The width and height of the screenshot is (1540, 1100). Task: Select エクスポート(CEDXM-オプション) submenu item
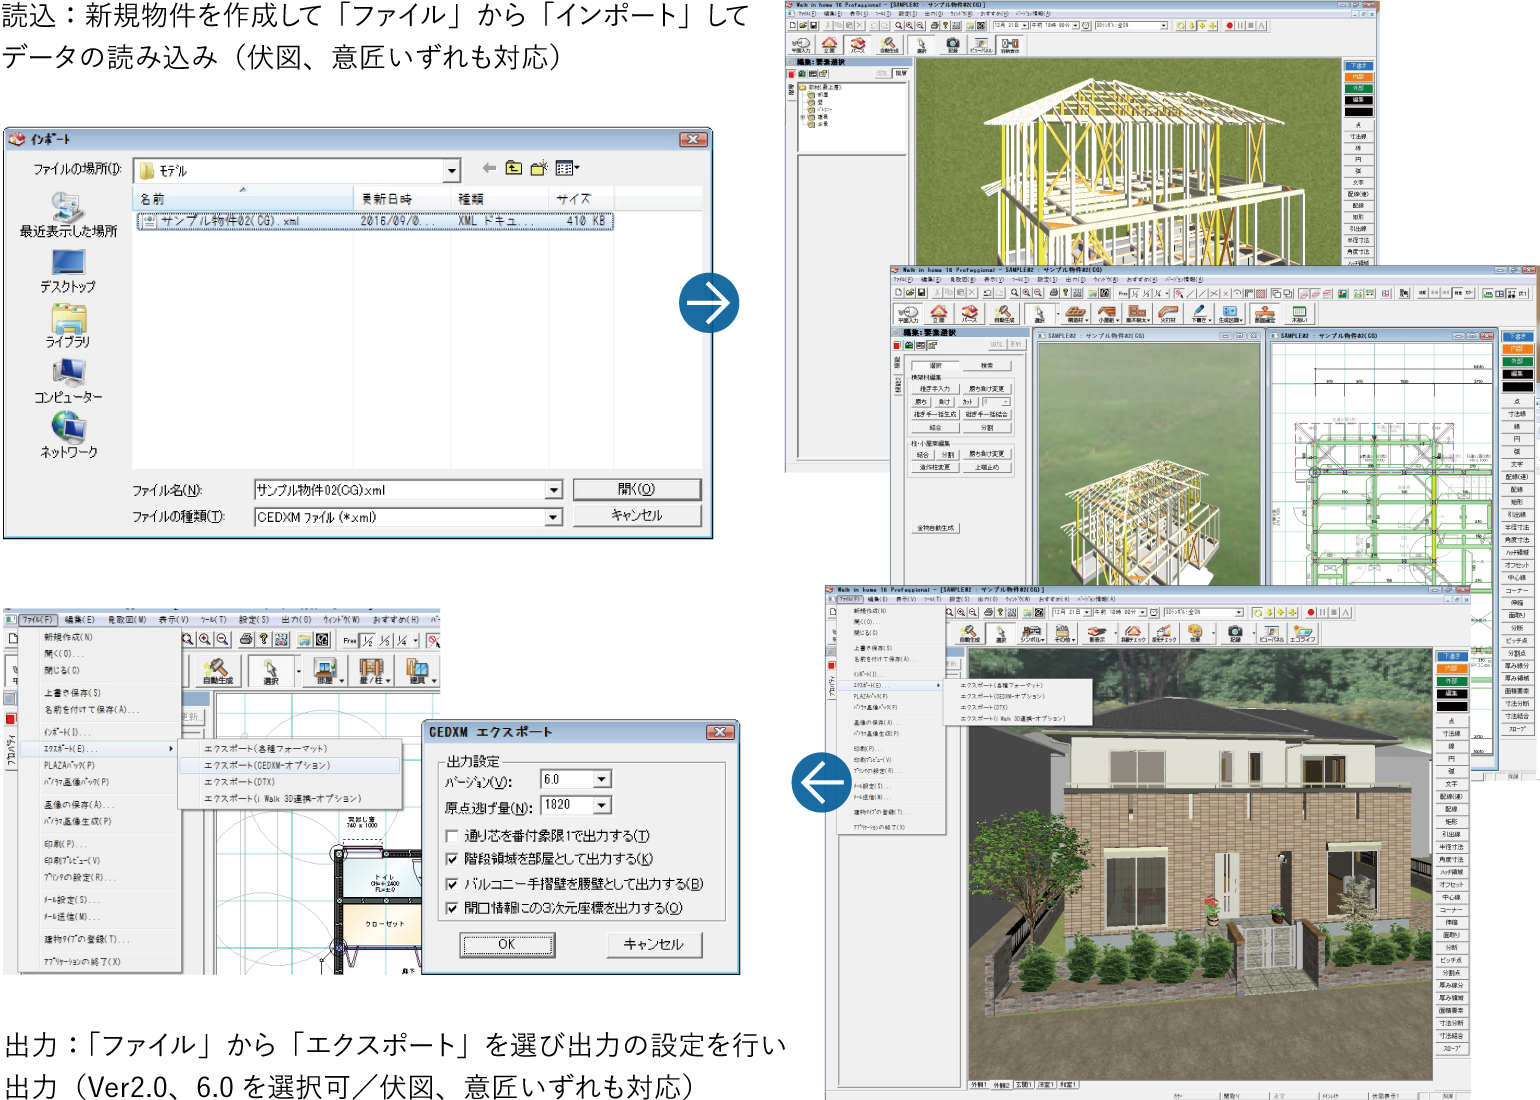click(x=288, y=765)
